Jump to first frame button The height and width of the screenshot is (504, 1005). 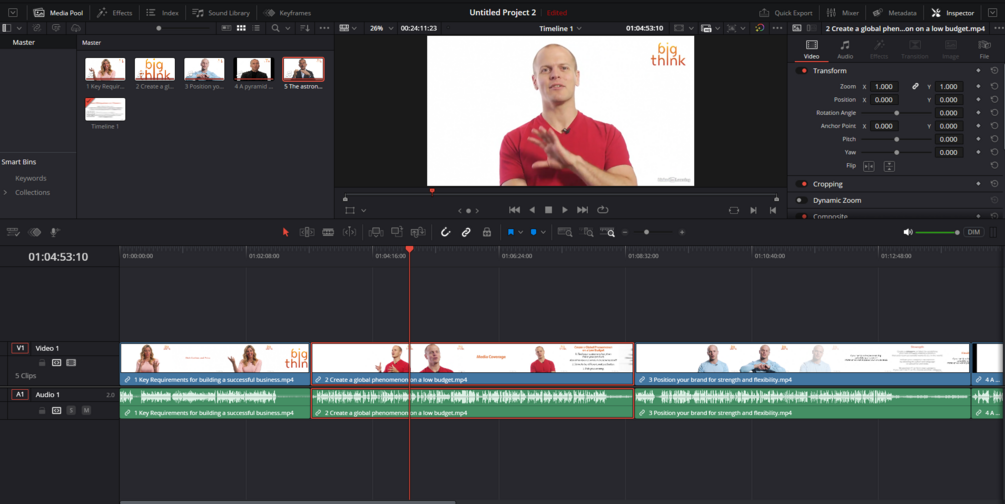tap(514, 210)
